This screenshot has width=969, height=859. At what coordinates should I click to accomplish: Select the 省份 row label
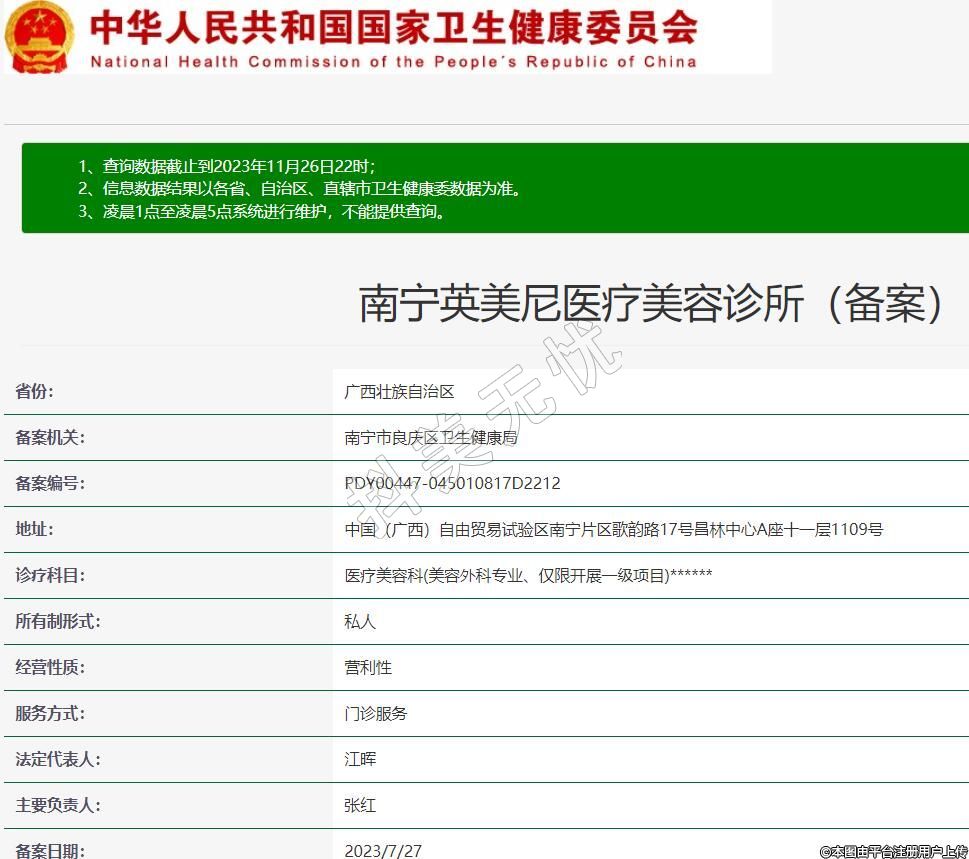click(35, 391)
